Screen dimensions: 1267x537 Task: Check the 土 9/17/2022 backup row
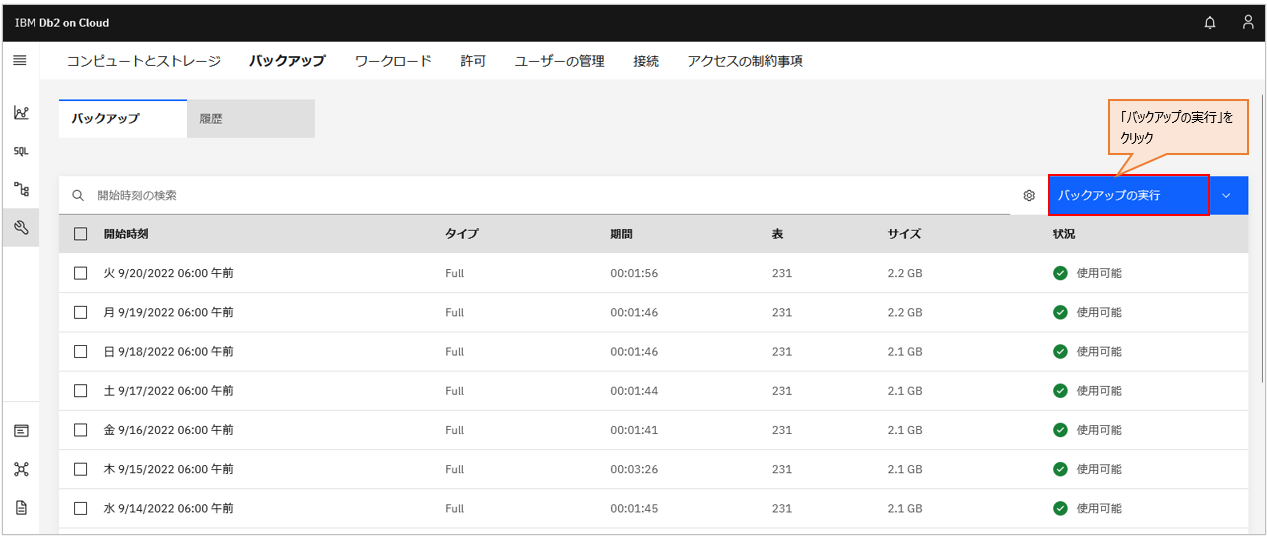(81, 391)
